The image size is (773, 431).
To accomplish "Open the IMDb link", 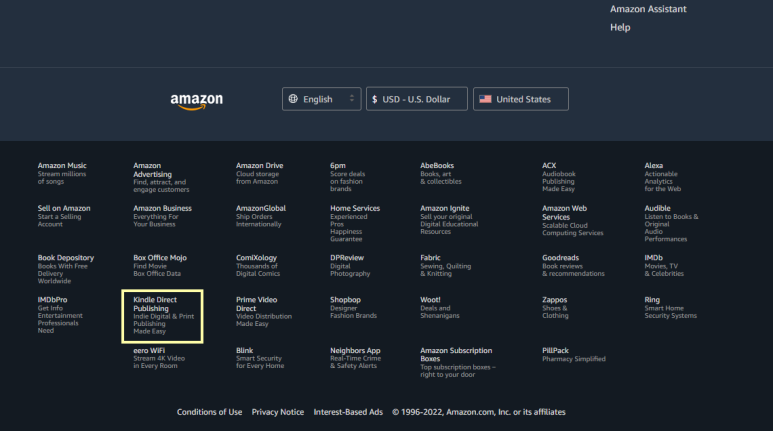I will click(664, 265).
